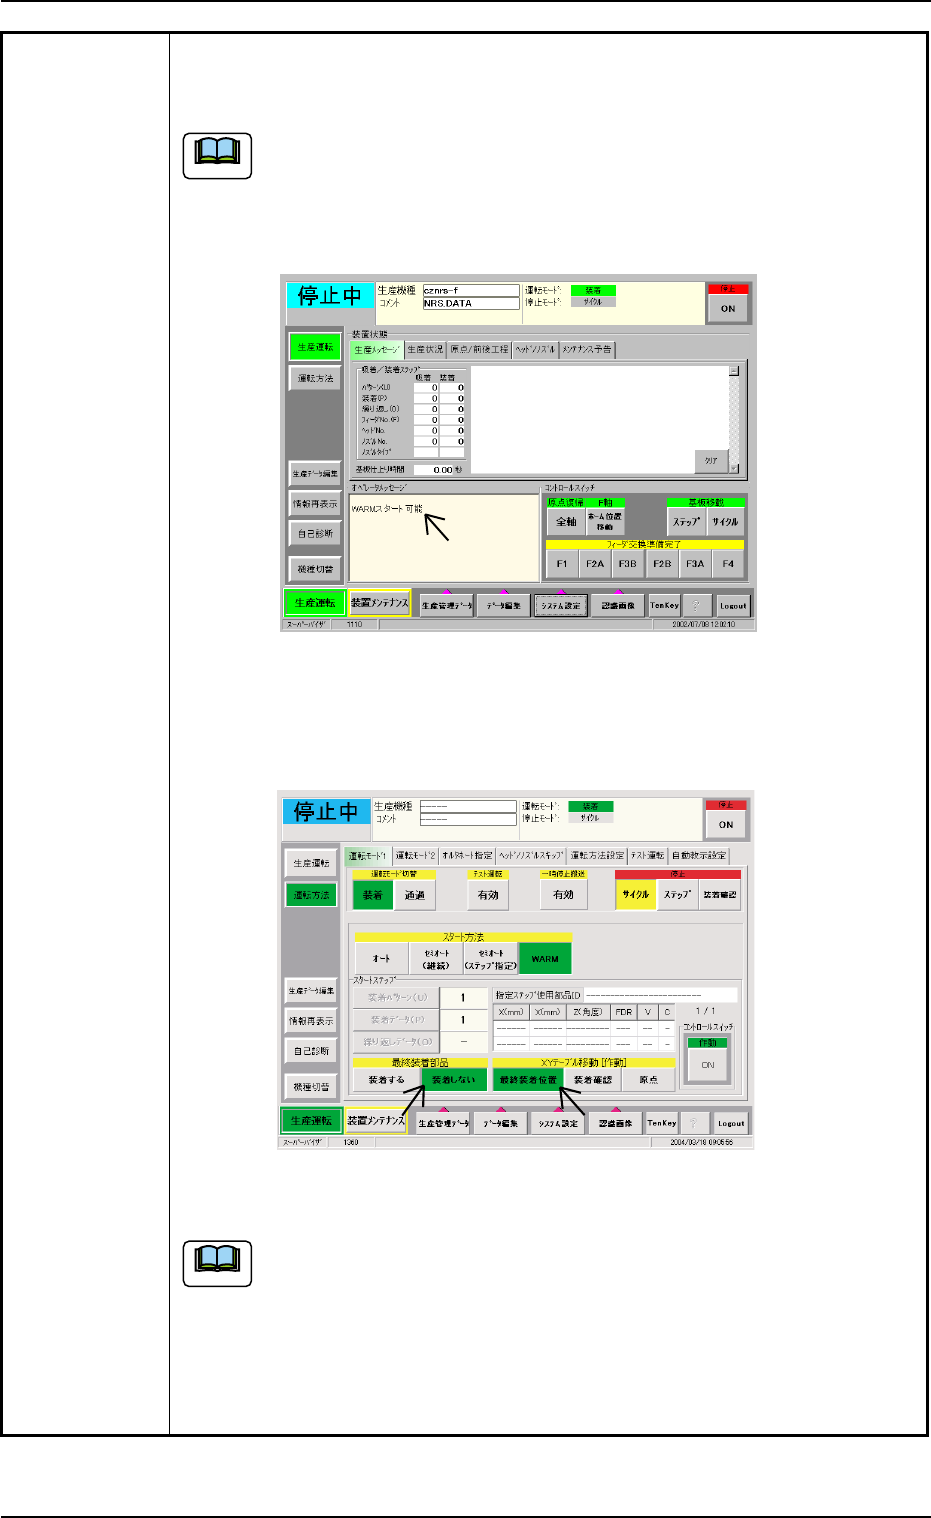Click the scroll-down arrow of the production message box

(x=733, y=467)
